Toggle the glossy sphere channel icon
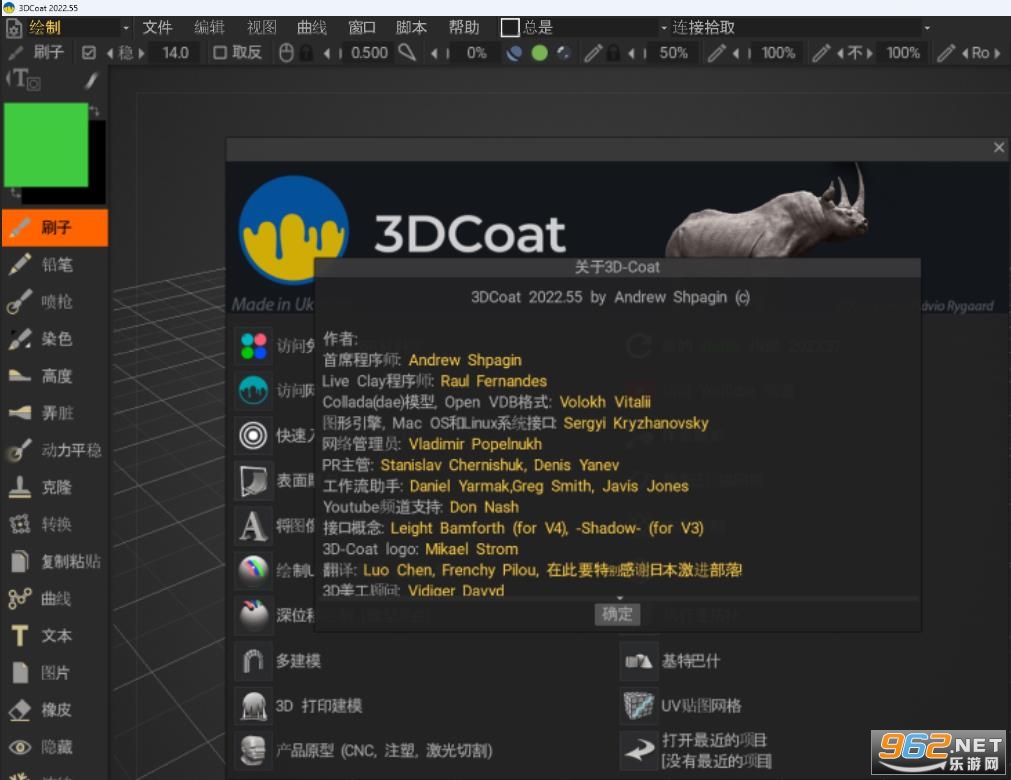The height and width of the screenshot is (780, 1011). click(x=564, y=53)
